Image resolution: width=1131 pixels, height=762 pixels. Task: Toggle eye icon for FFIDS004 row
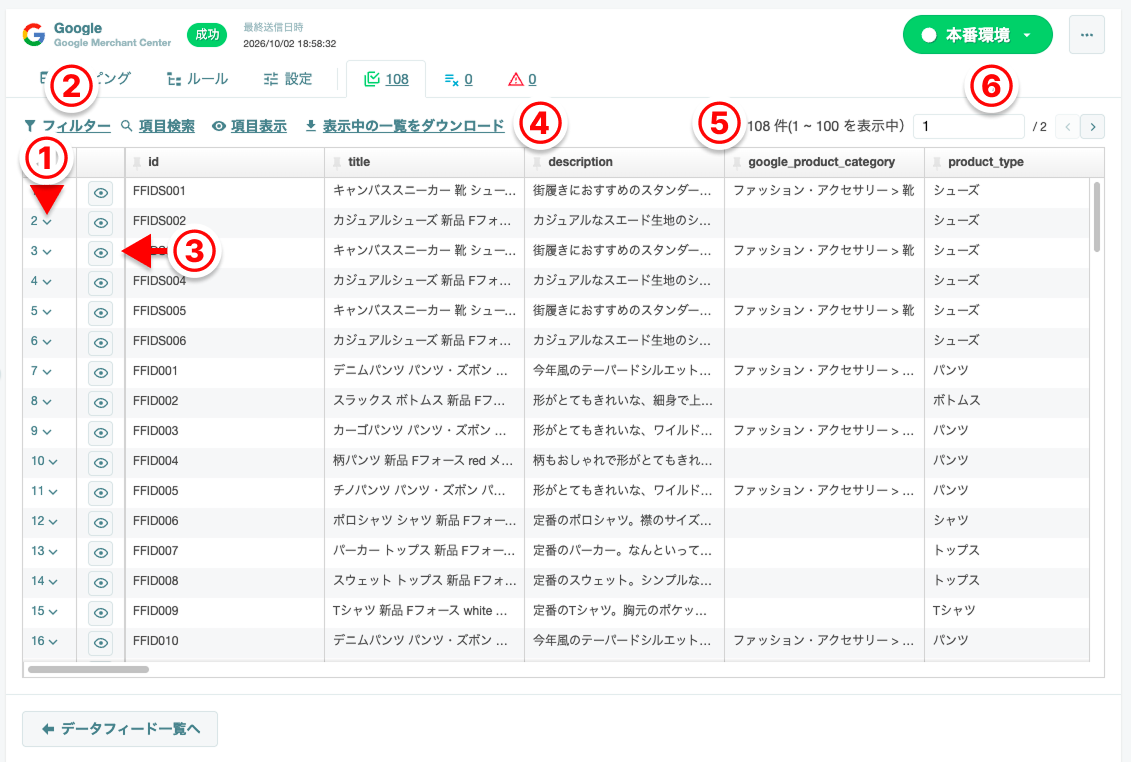coord(101,283)
